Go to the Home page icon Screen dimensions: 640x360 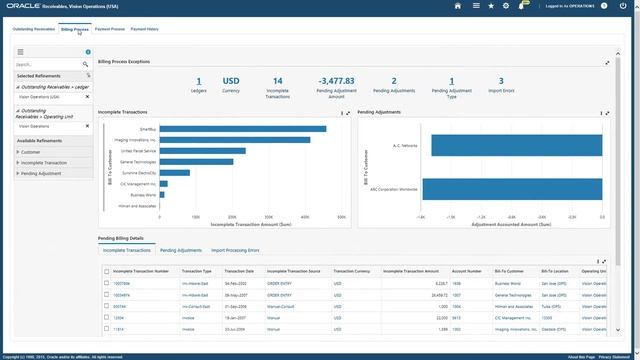[458, 6]
